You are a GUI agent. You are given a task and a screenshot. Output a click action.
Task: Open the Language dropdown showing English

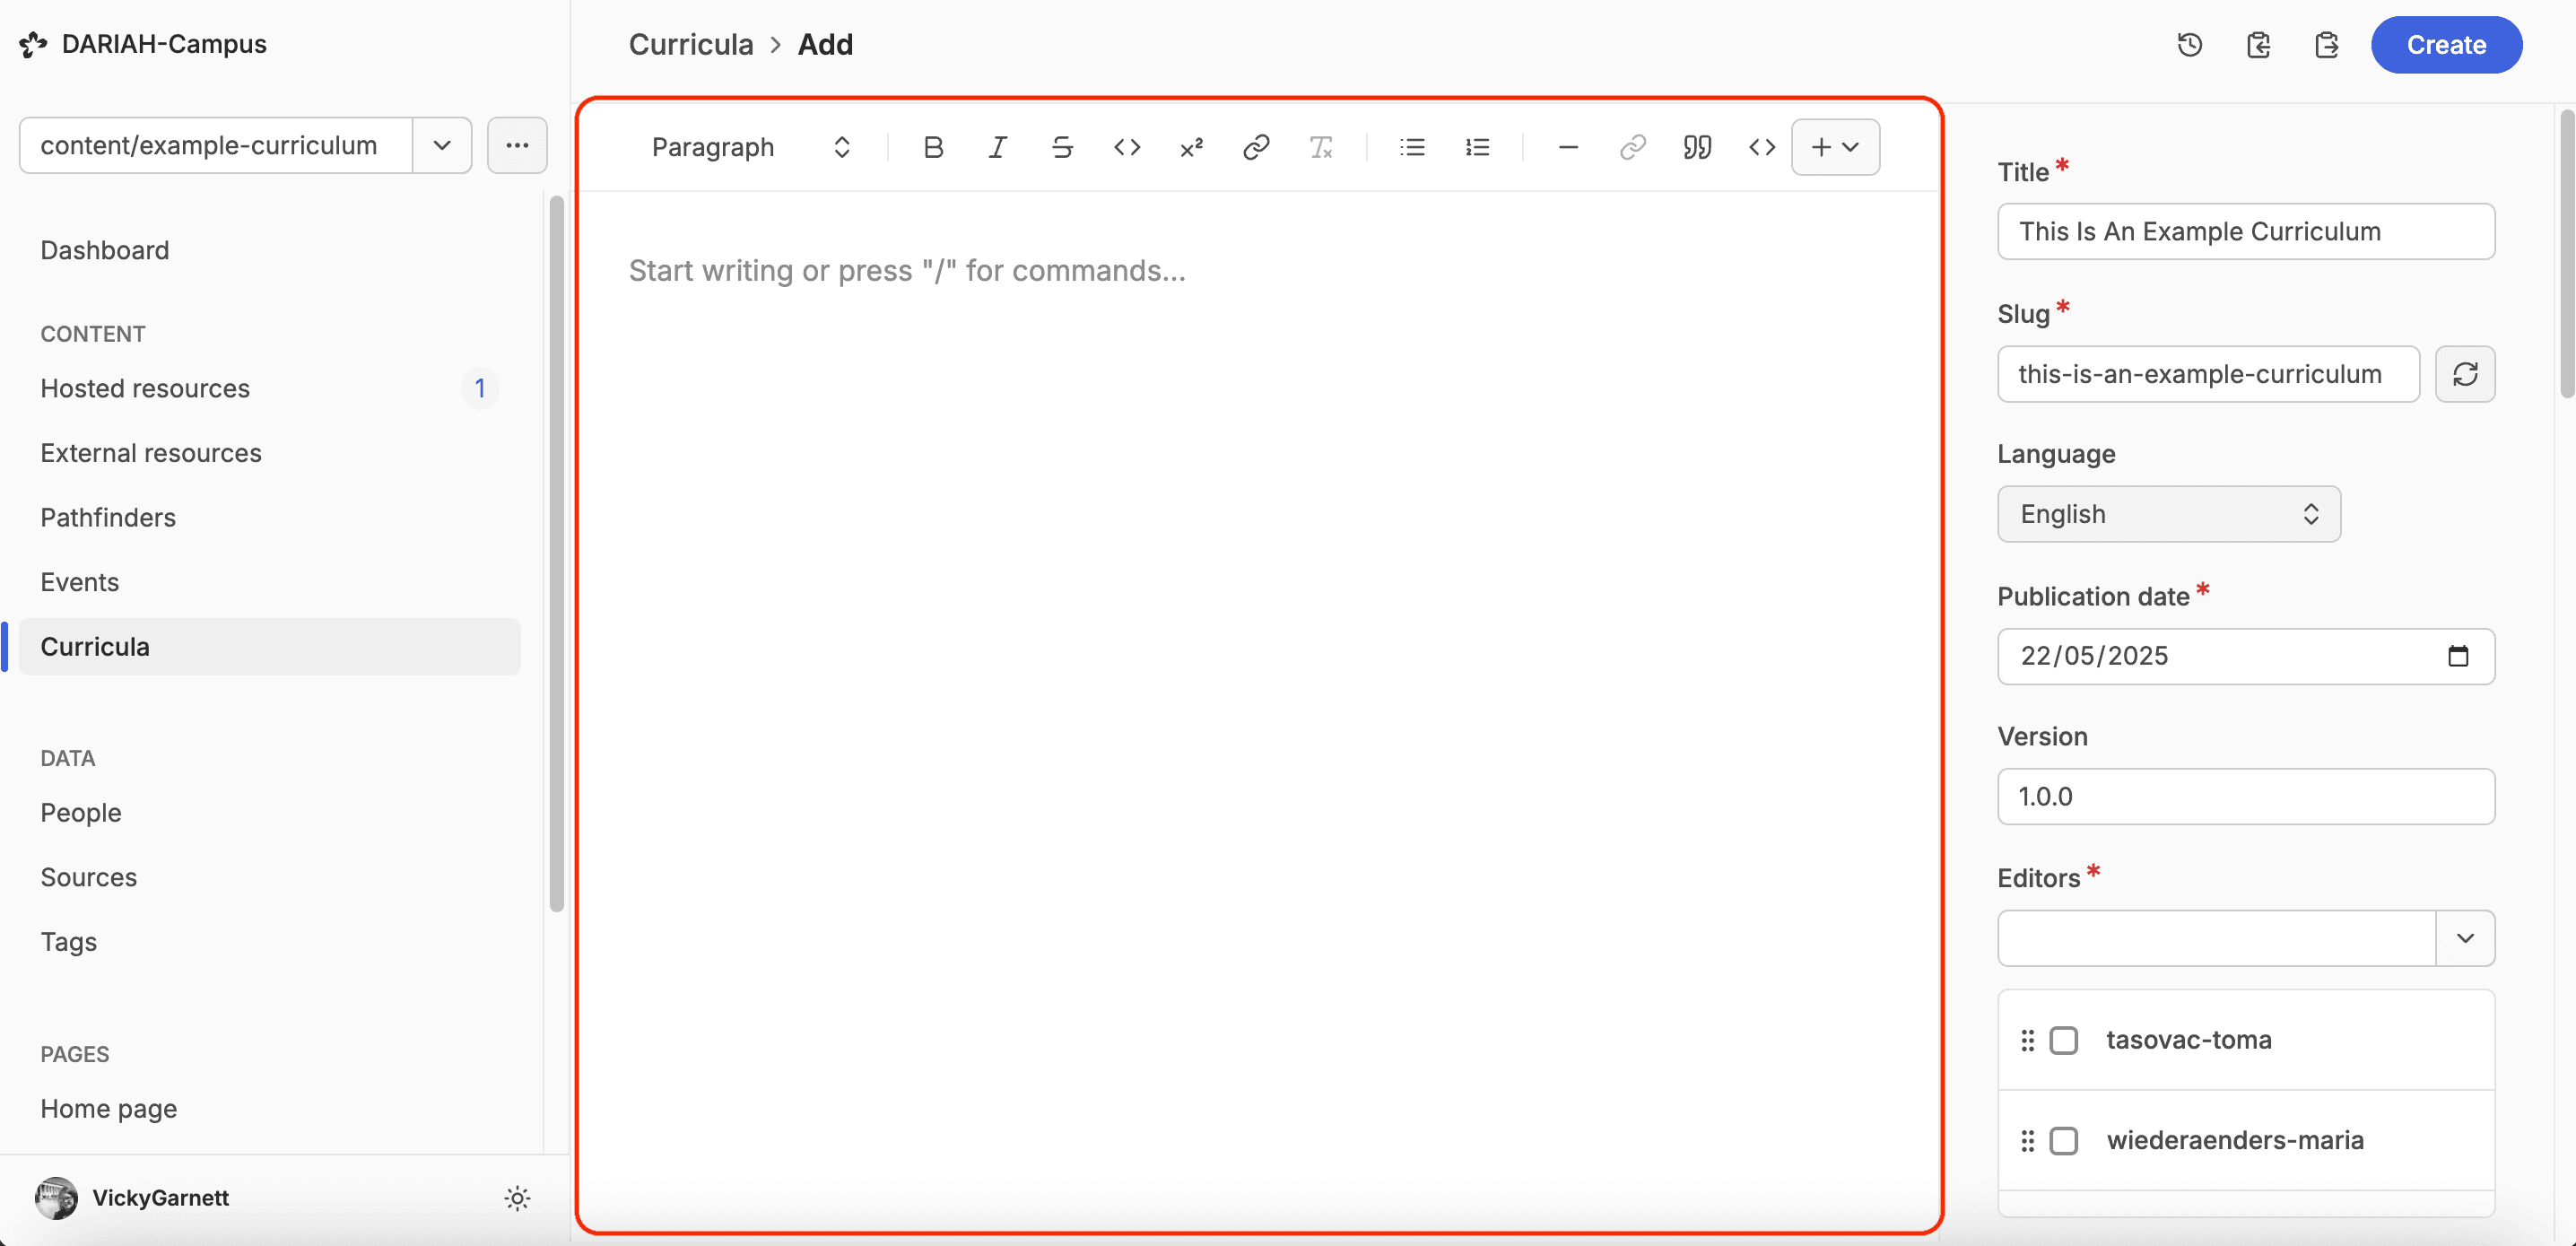pyautogui.click(x=2168, y=514)
